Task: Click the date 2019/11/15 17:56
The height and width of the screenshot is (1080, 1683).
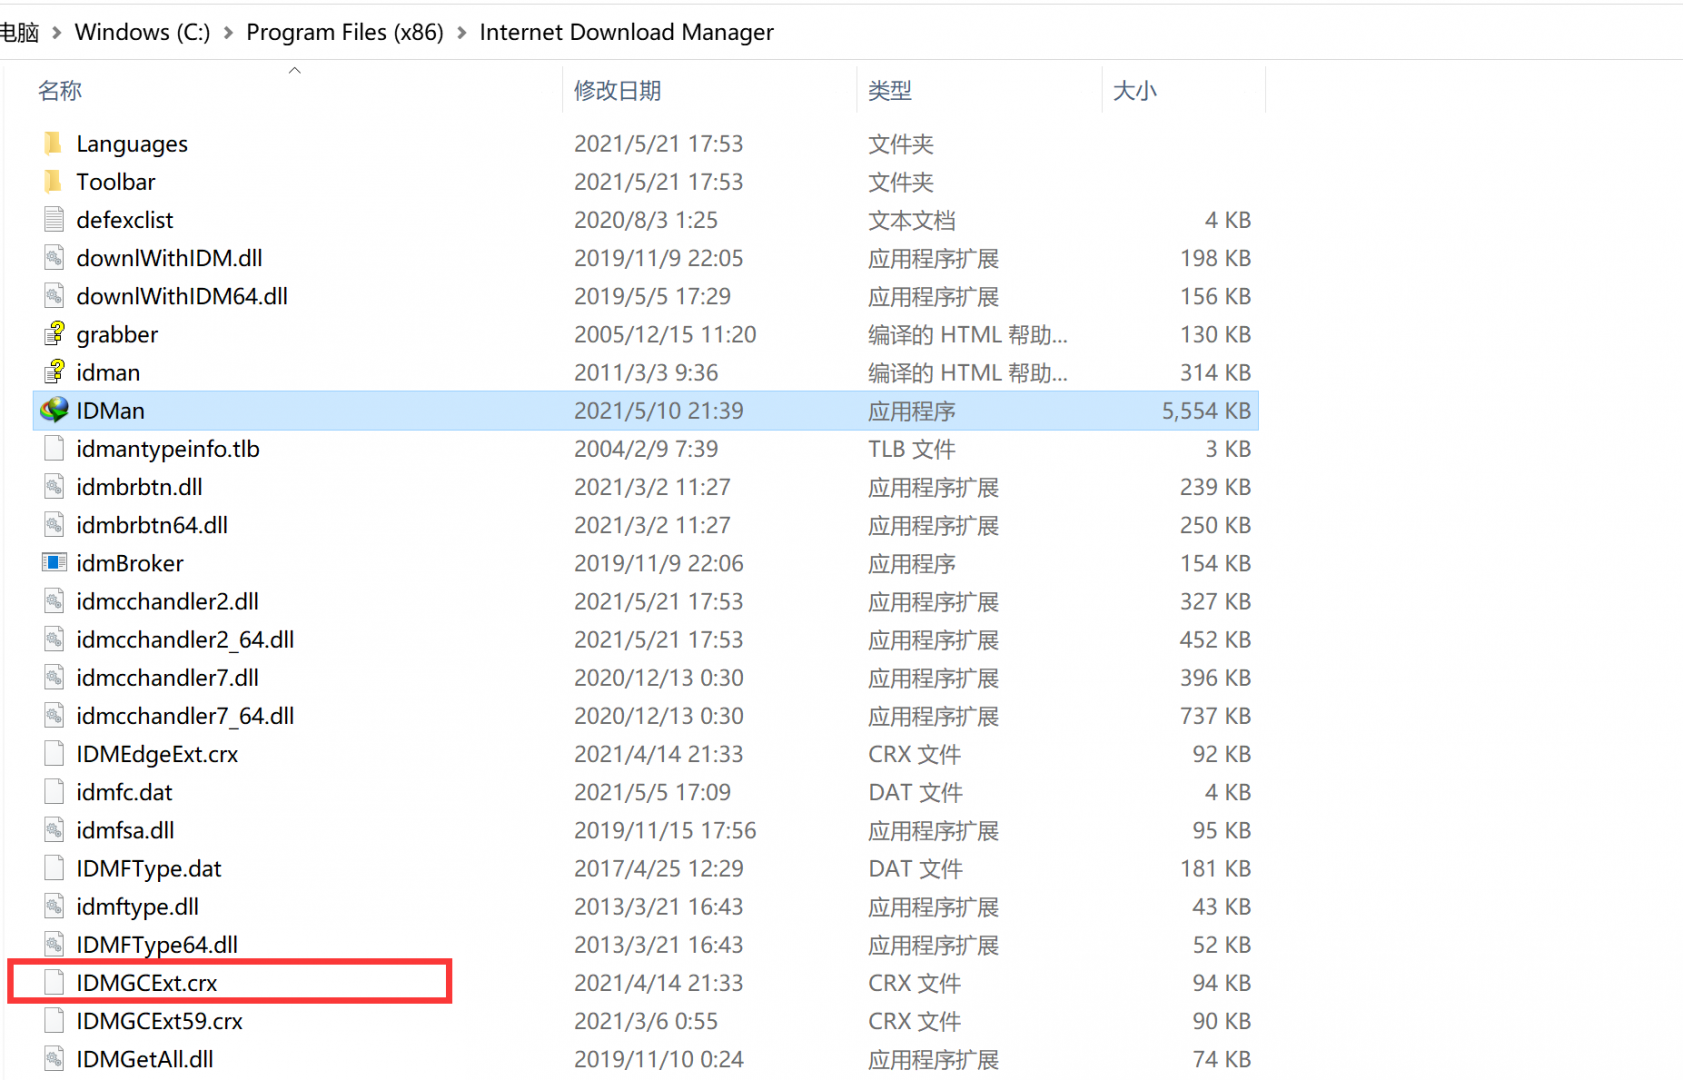Action: (x=665, y=830)
